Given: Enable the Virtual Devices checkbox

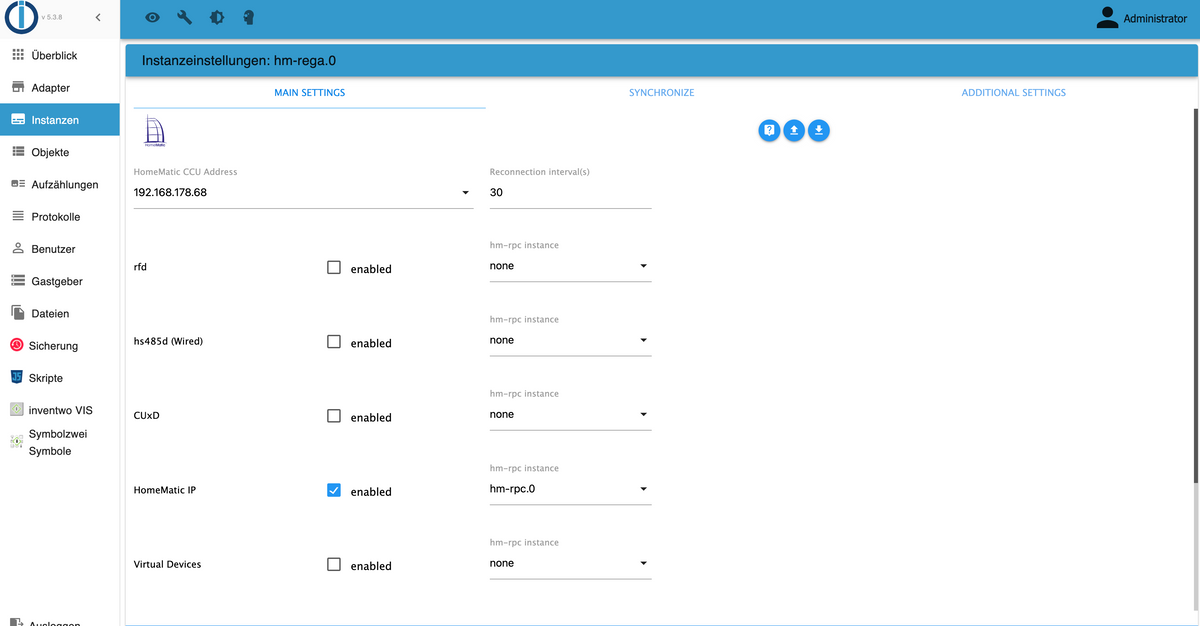Looking at the screenshot, I should click(x=334, y=564).
